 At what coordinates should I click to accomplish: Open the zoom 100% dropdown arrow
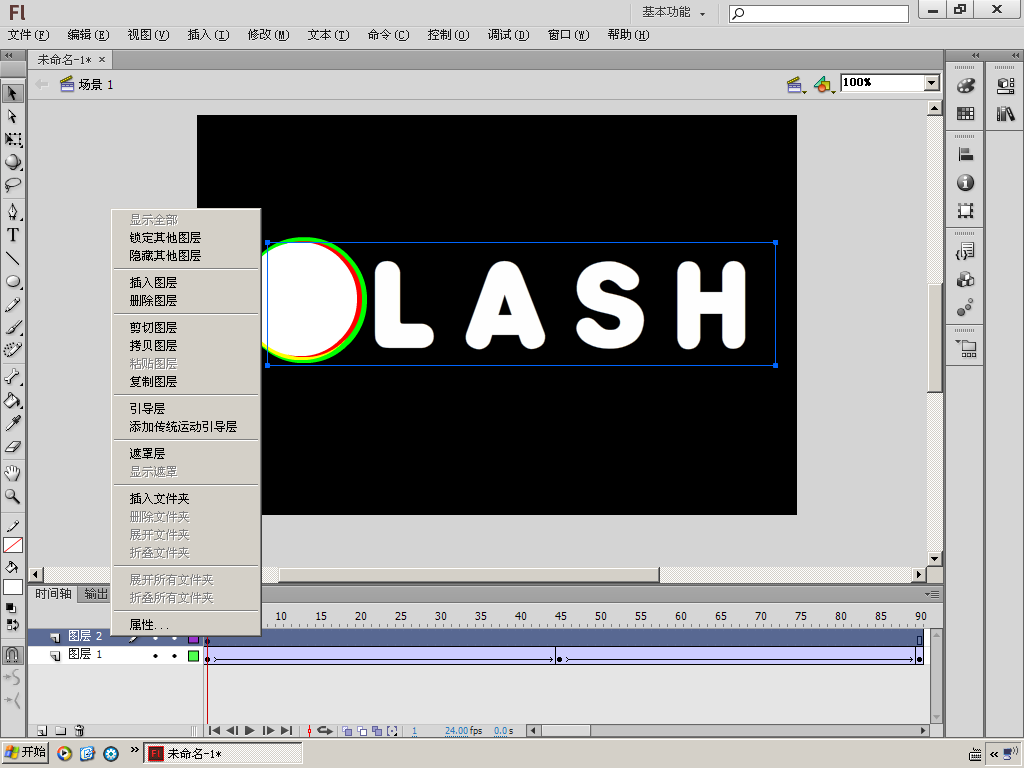coord(932,82)
